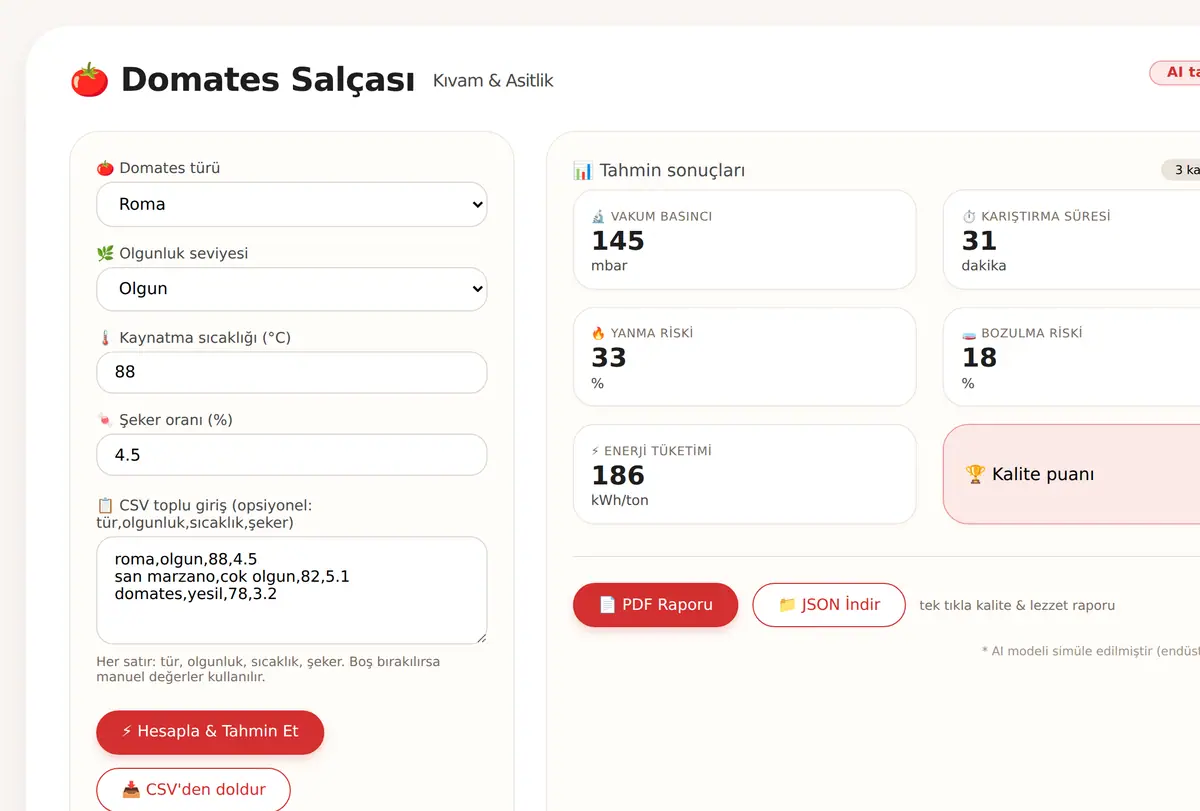Open the Domates türü dropdown showing Roma
Viewport: 1200px width, 811px height.
[x=292, y=204]
